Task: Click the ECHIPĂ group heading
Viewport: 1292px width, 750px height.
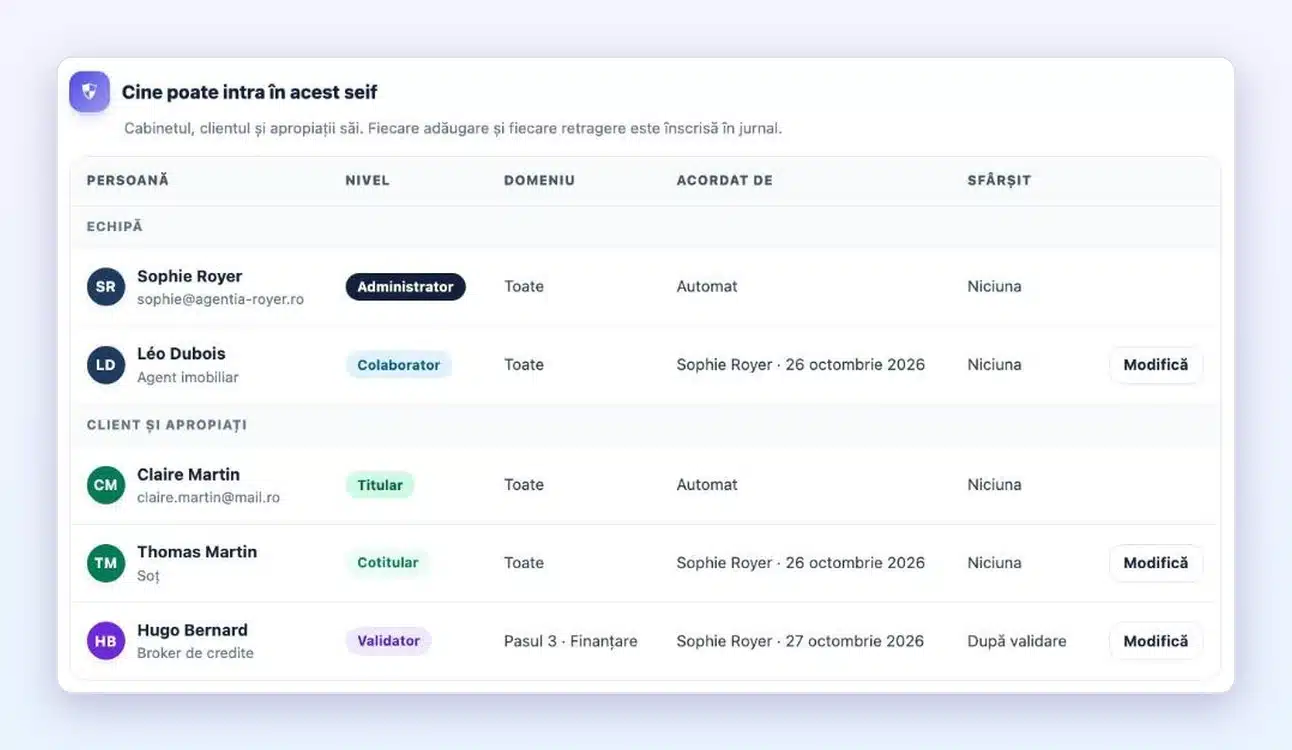Action: pyautogui.click(x=115, y=227)
